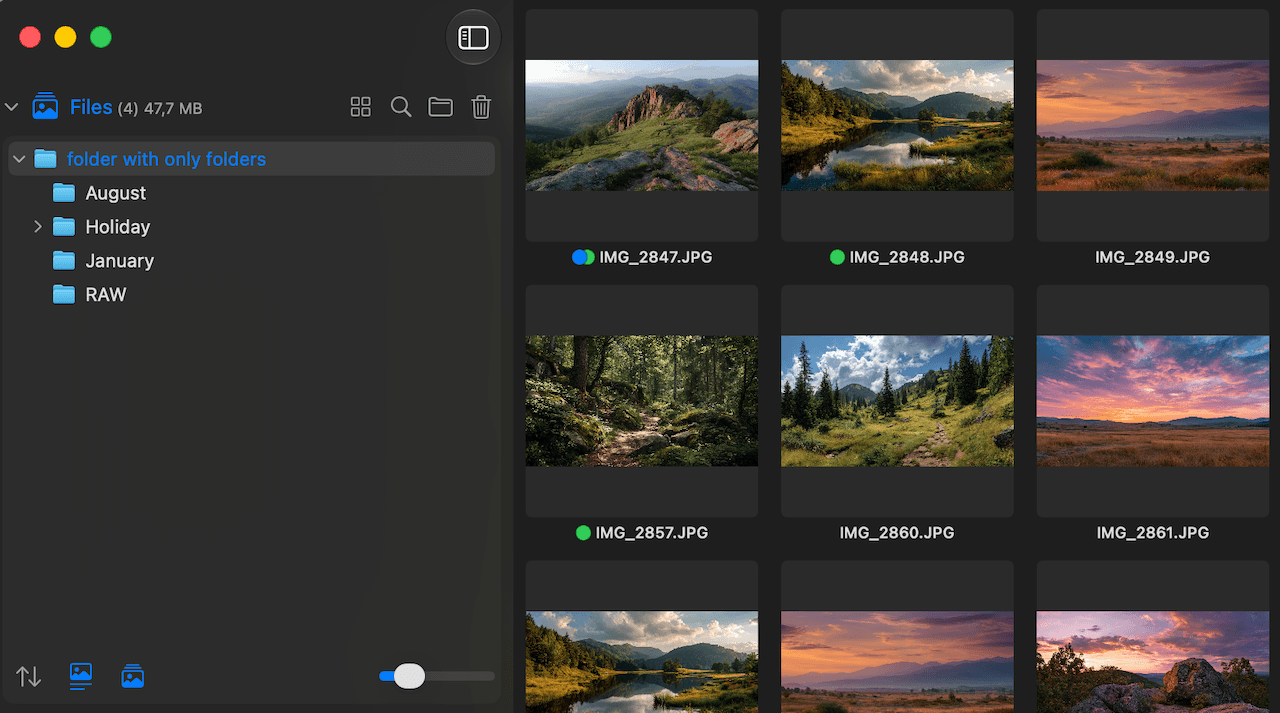Open IMG_2847.JPG mountain ridge thumbnail
This screenshot has height=713, width=1280.
click(642, 125)
